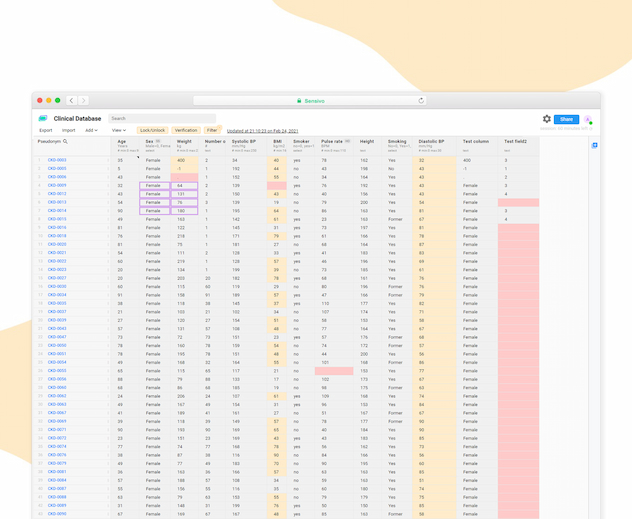Click the browser address bar showing Sensivo
The image size is (632, 519).
pos(310,101)
